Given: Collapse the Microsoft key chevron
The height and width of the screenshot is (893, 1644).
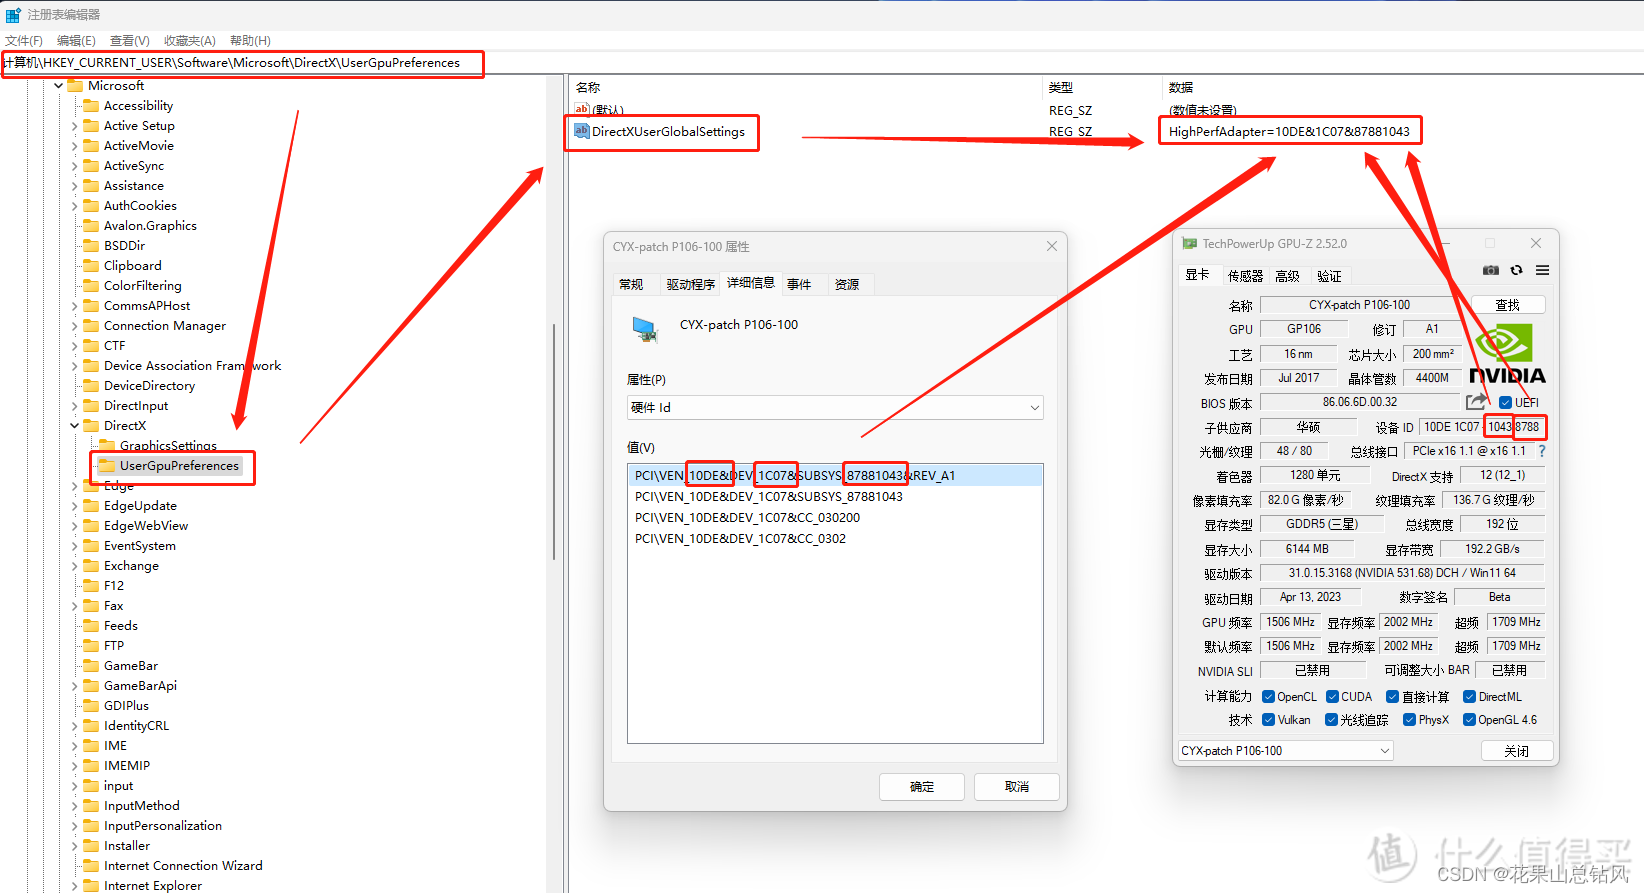Looking at the screenshot, I should [x=58, y=86].
